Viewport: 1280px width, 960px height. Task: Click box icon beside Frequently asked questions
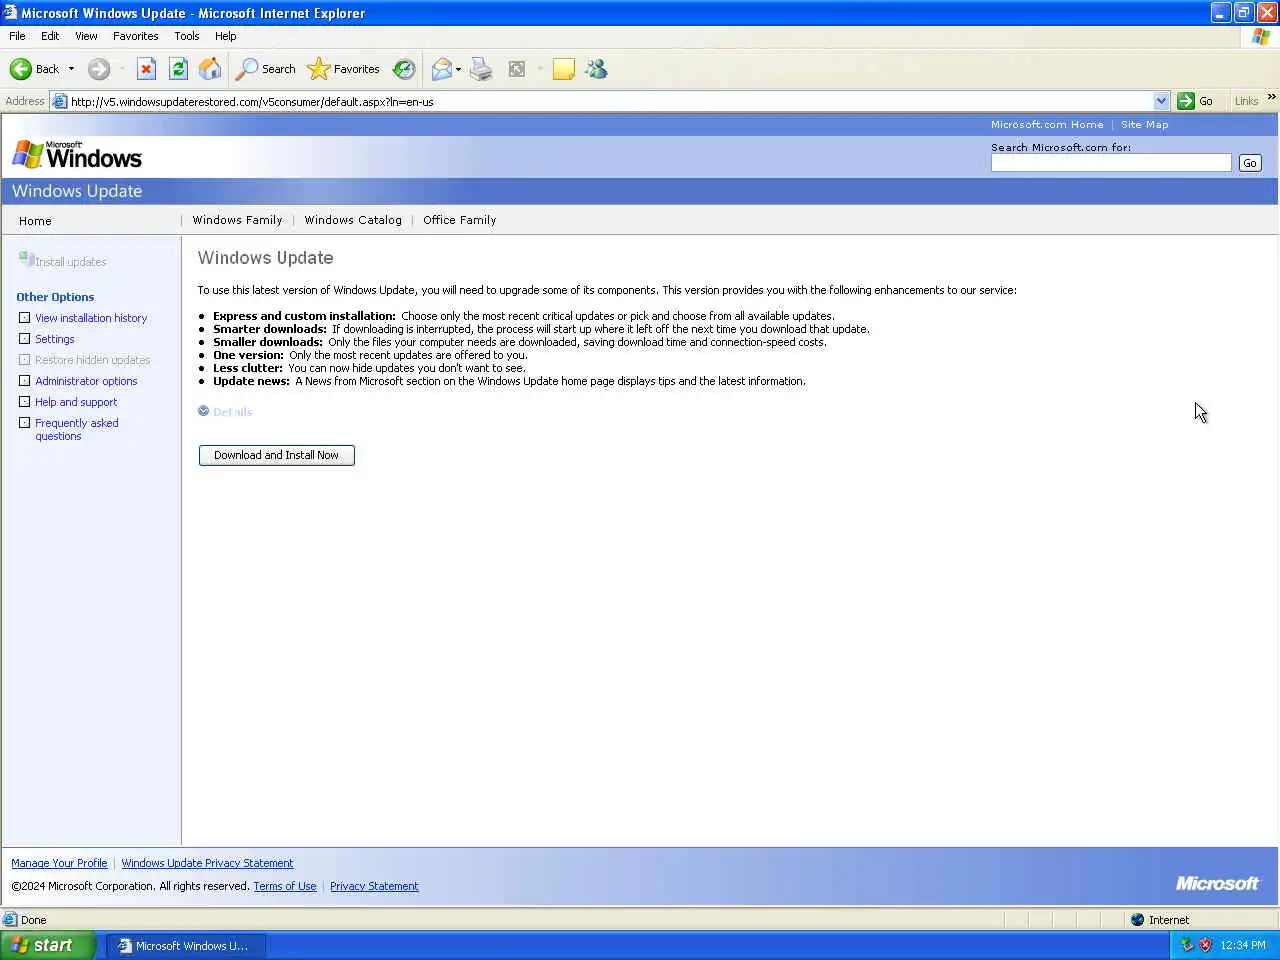pyautogui.click(x=25, y=423)
